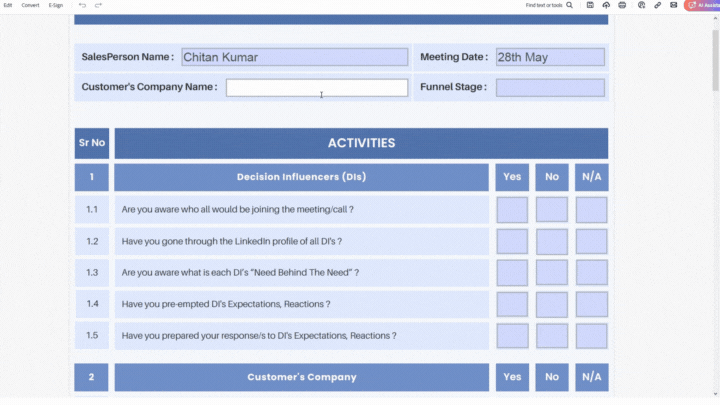Open the Convert menu
Viewport: 720px width, 405px height.
[31, 5]
